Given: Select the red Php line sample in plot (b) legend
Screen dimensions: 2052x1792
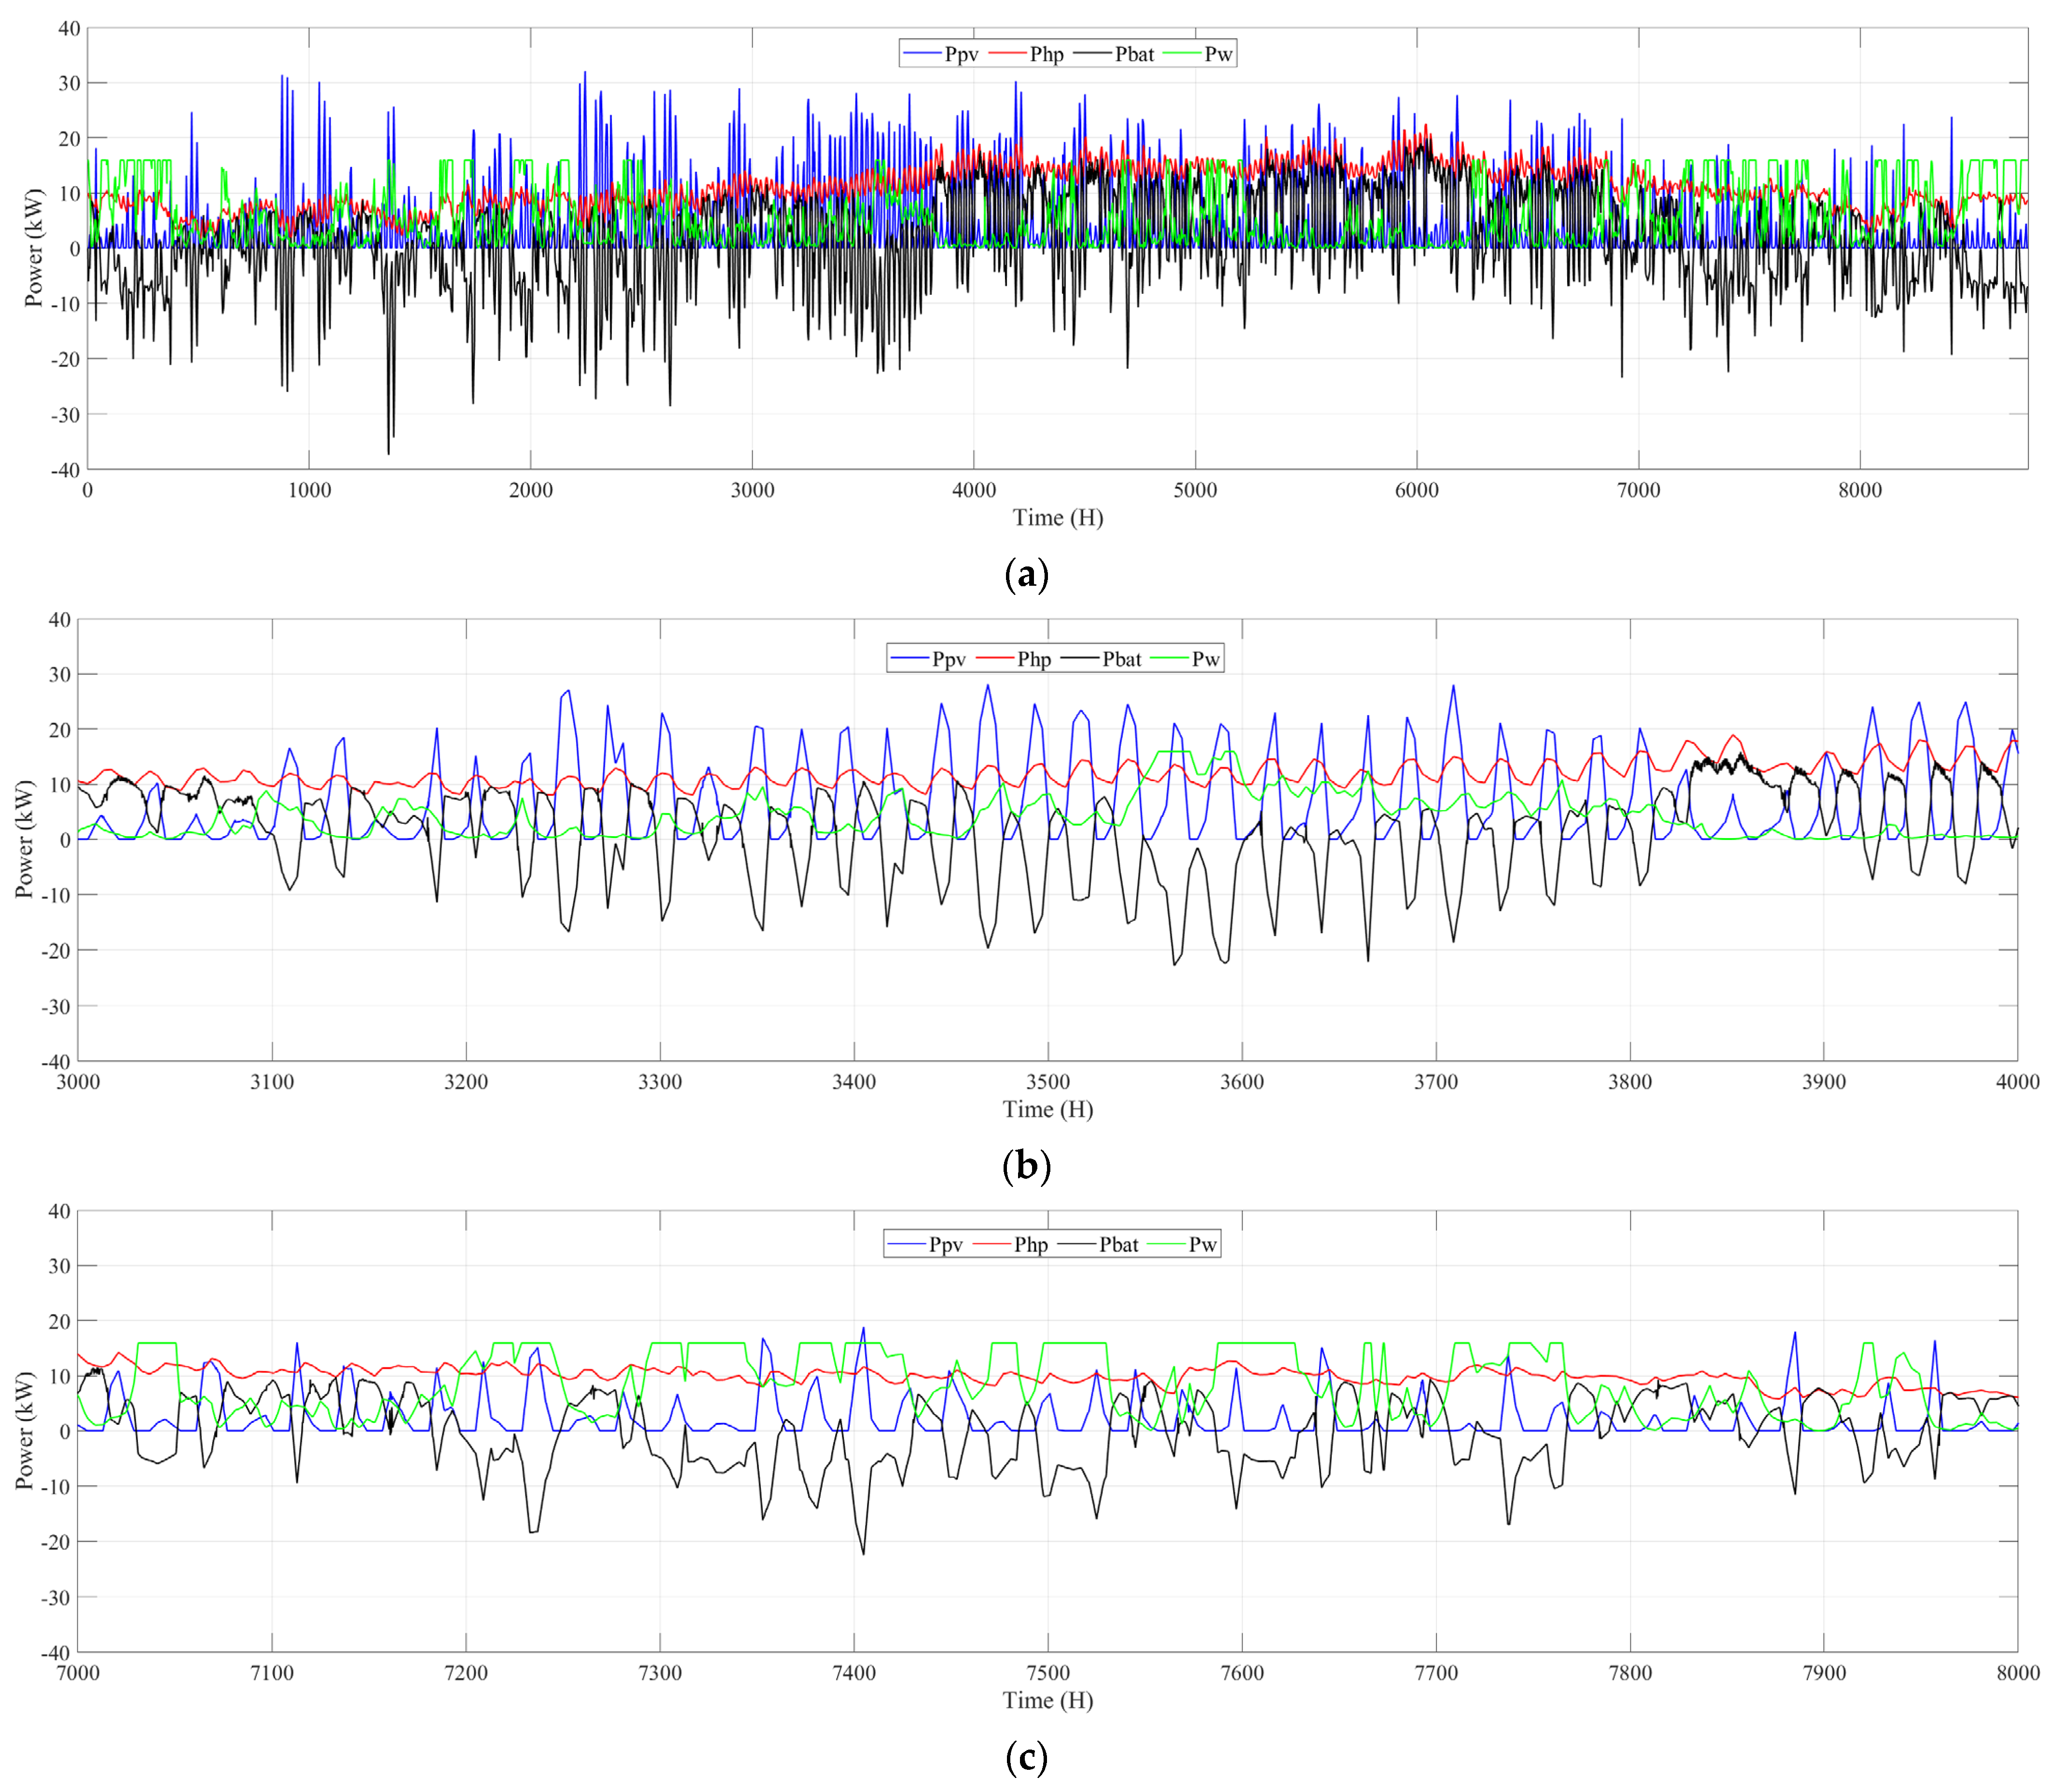Looking at the screenshot, I should 996,659.
